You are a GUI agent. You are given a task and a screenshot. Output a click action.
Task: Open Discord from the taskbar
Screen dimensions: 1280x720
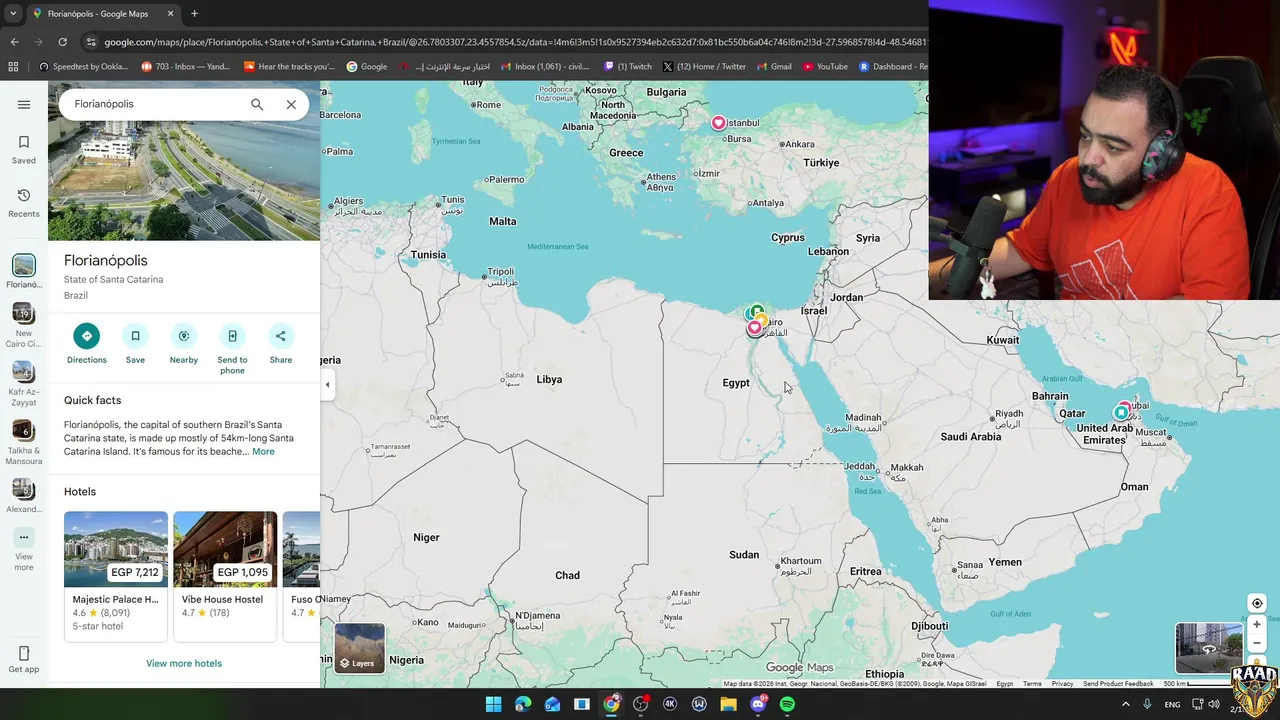(758, 704)
